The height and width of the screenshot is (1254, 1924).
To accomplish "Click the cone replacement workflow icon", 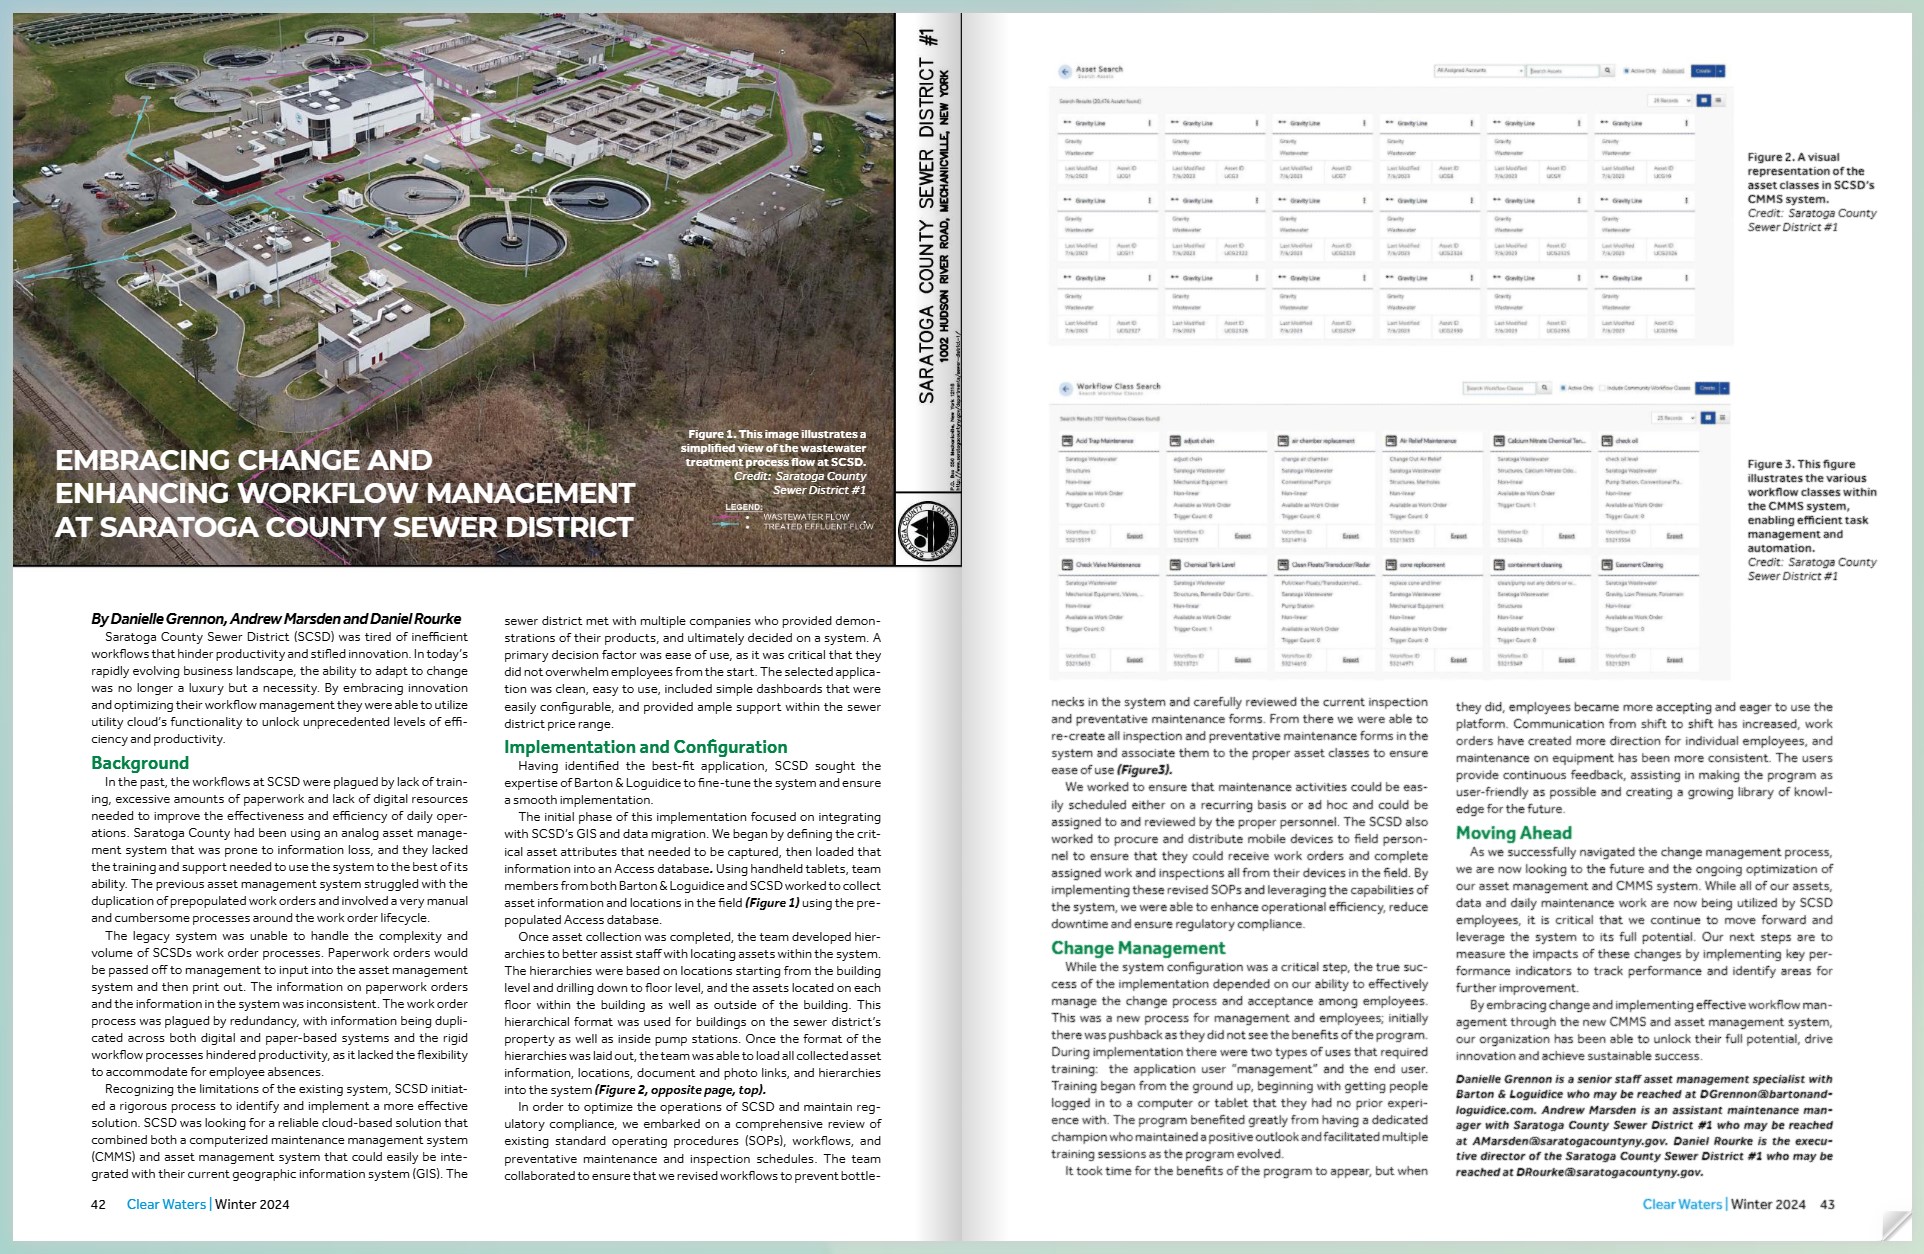I will point(1391,565).
